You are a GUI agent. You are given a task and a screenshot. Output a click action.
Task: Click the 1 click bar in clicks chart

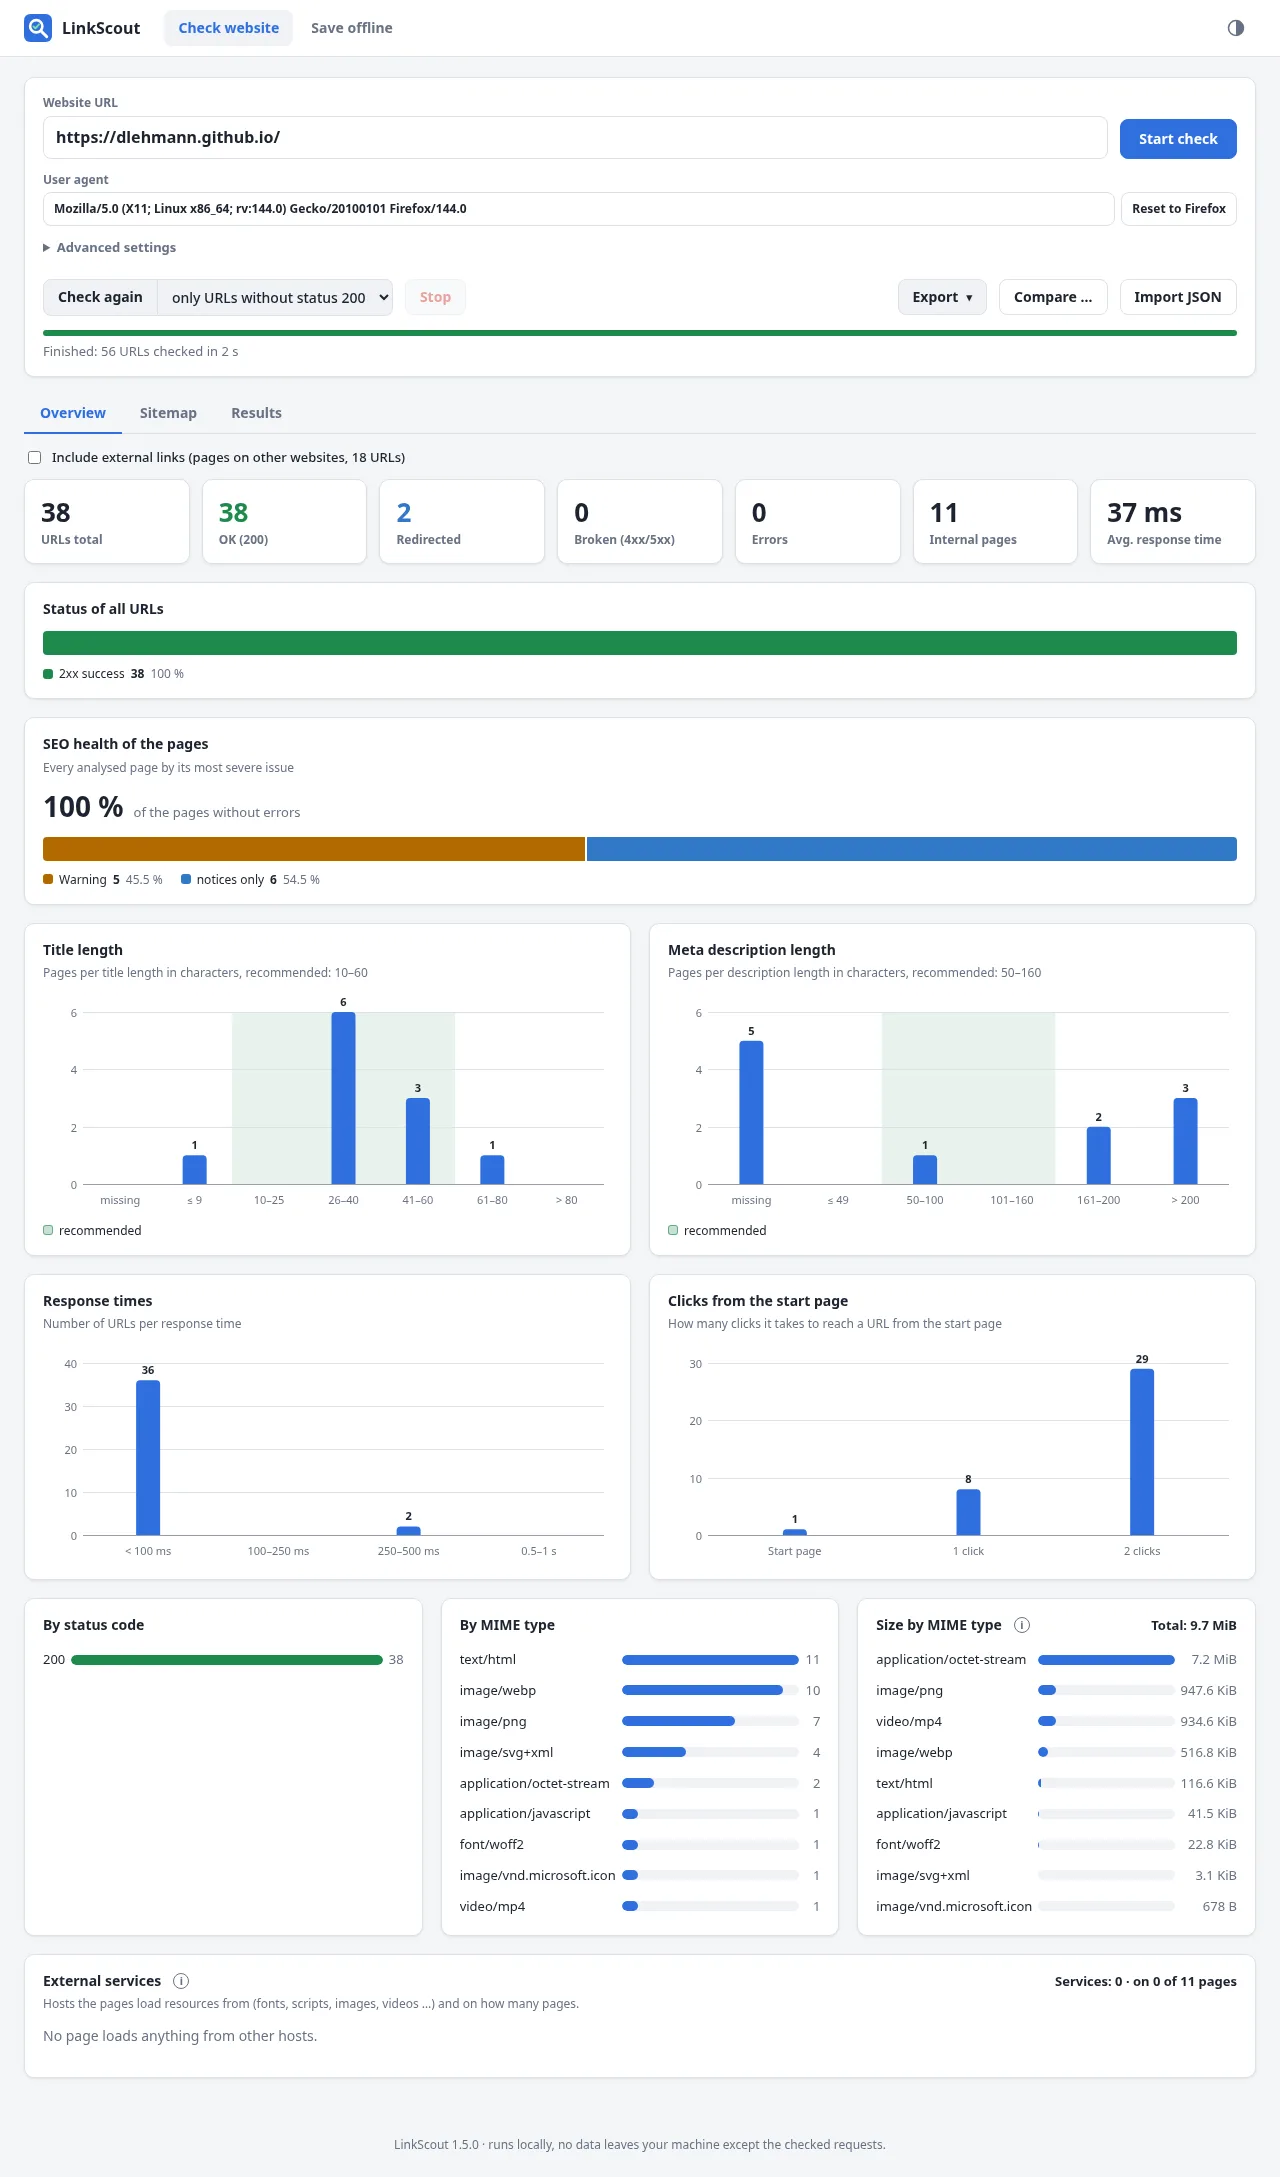click(x=968, y=1512)
